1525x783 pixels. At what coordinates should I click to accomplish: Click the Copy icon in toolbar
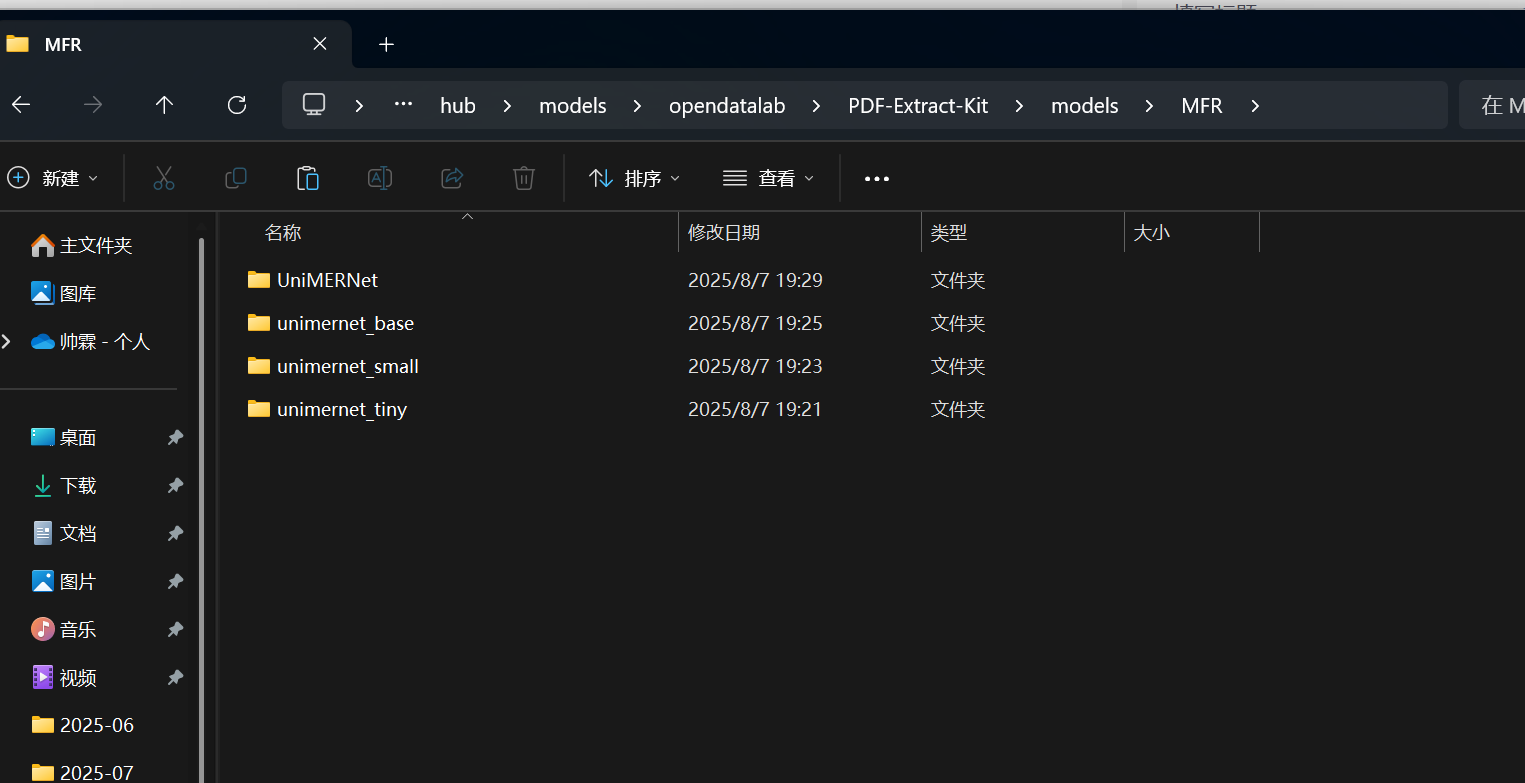[236, 178]
